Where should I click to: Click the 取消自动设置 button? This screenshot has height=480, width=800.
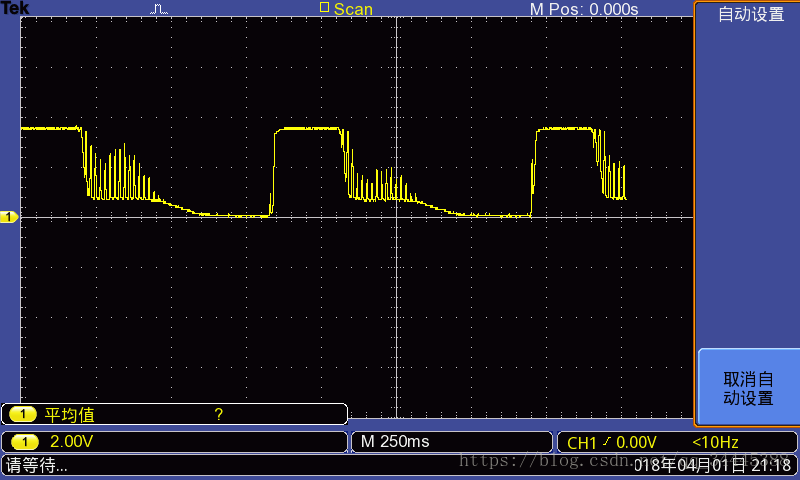point(748,388)
